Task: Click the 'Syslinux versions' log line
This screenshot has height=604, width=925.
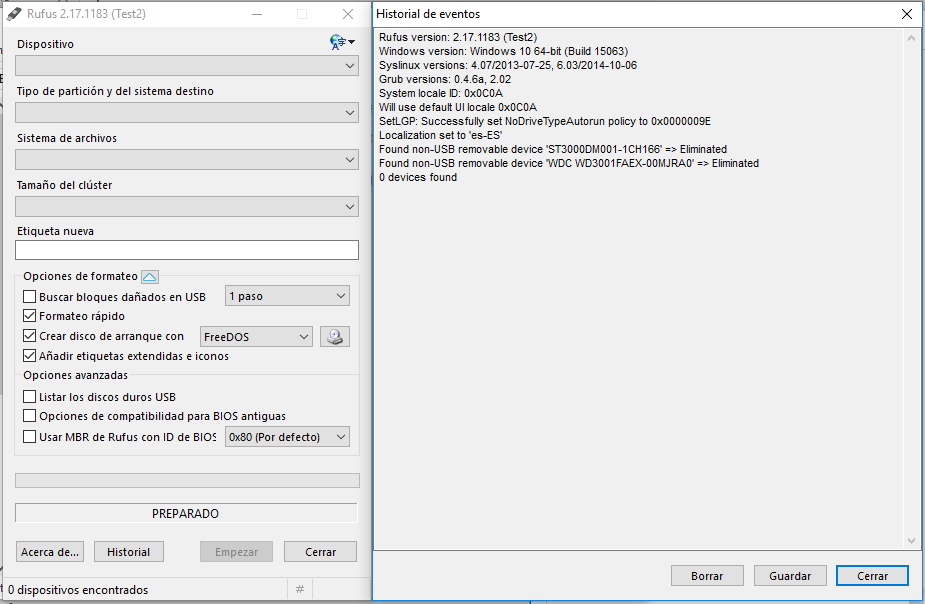Action: tap(508, 65)
